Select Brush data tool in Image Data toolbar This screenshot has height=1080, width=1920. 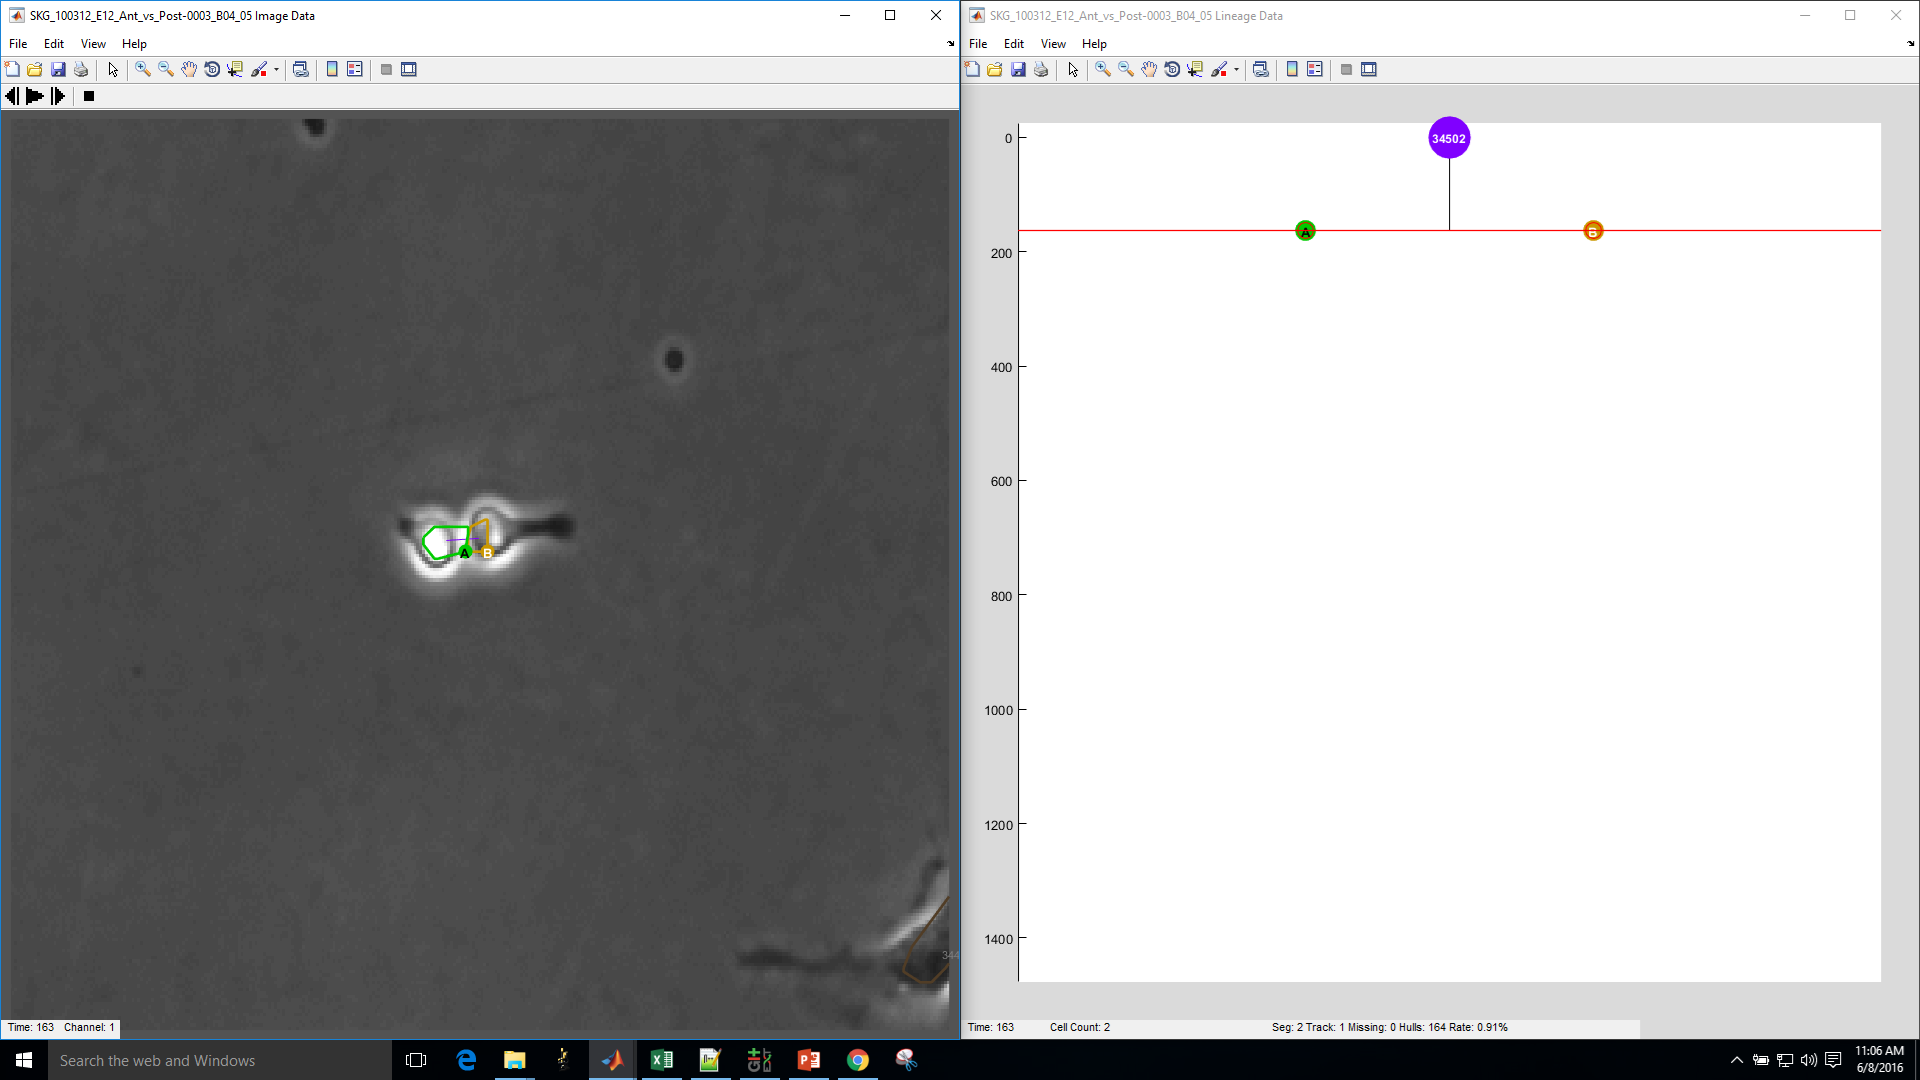point(259,69)
